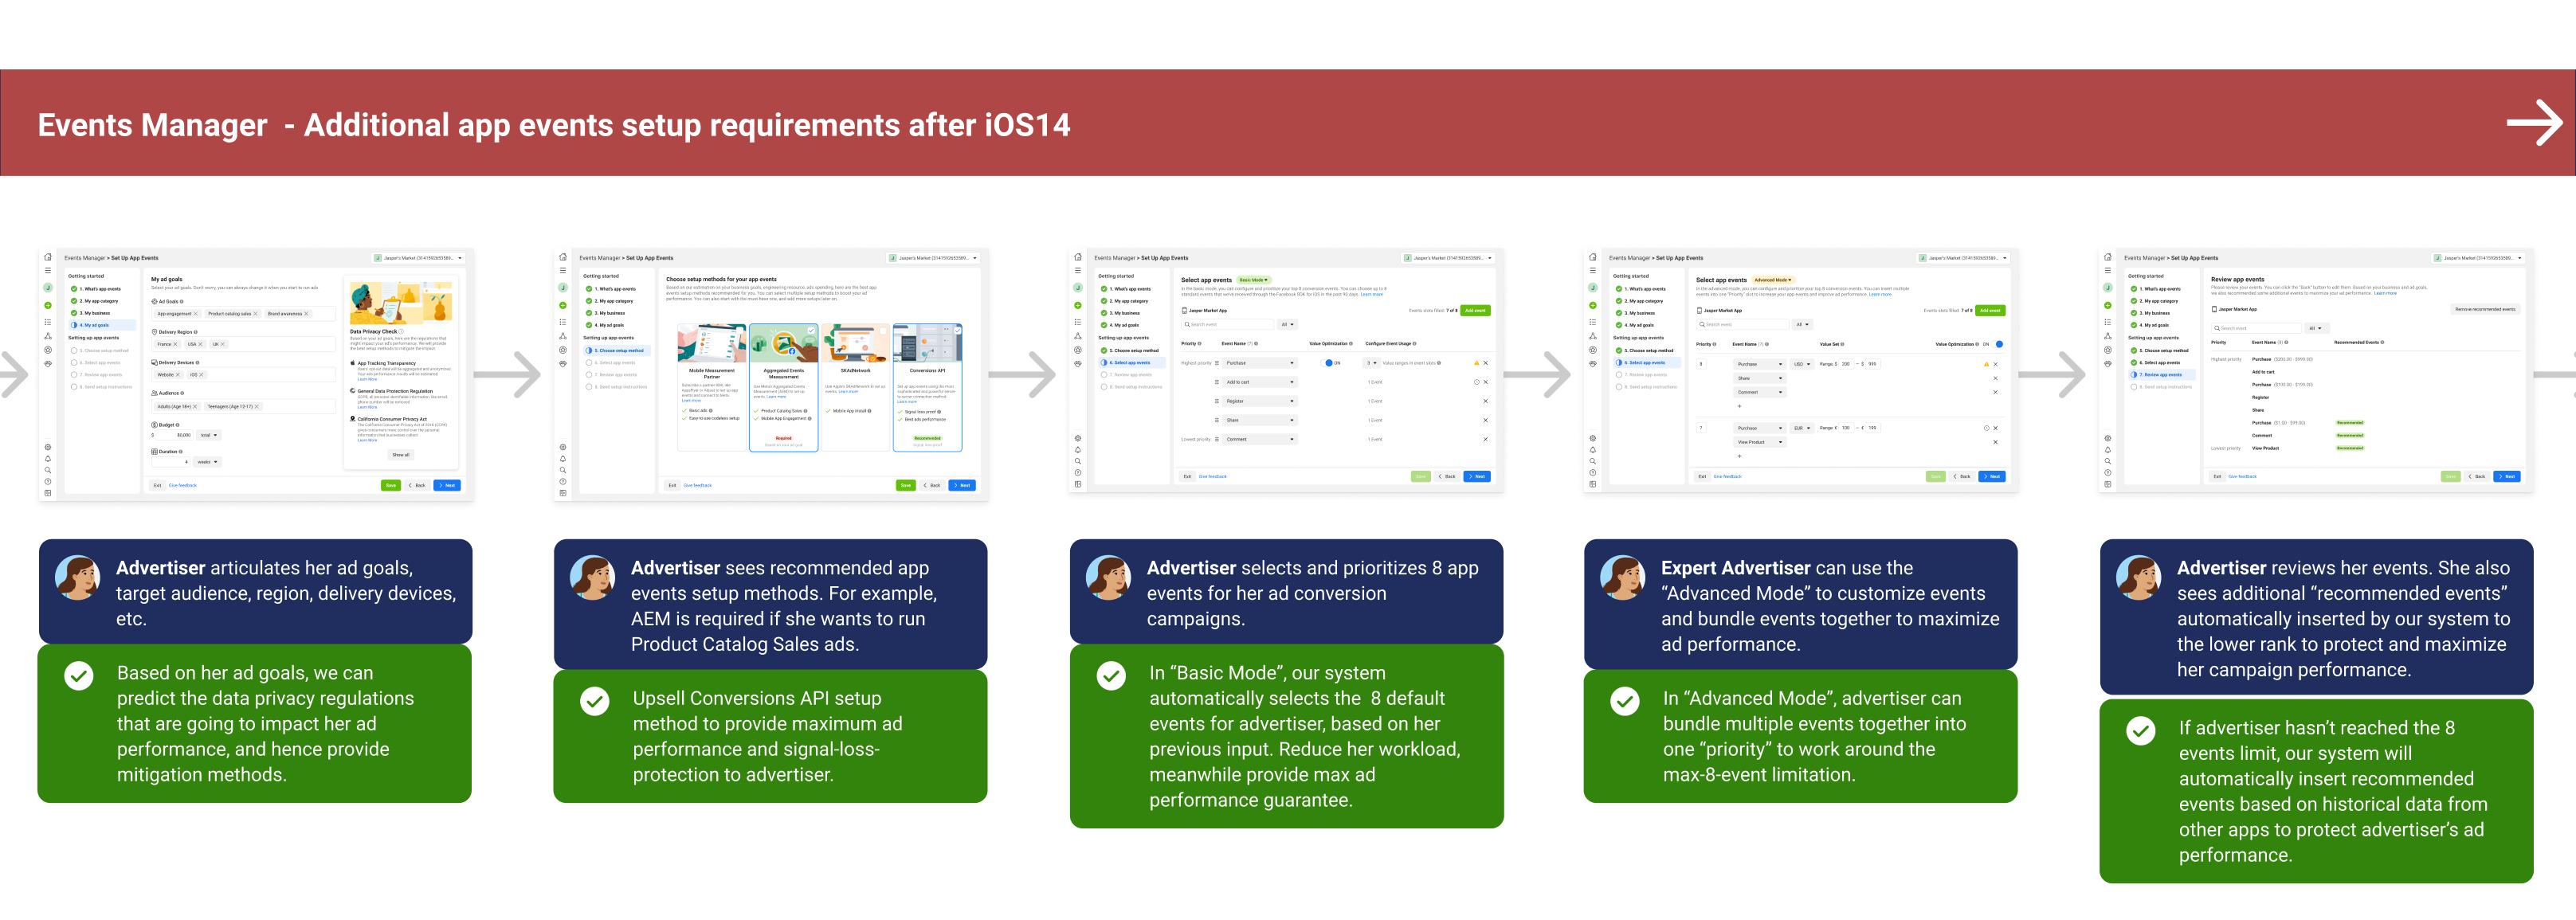Click notification bell icon in the Advanced Mode screen sidebar
Screen dimensions: 2576x920
(1593, 450)
